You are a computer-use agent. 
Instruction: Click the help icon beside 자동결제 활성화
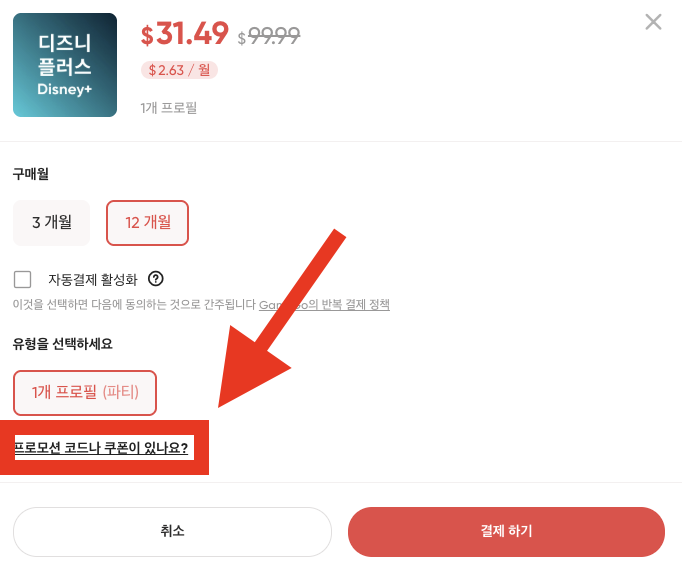tap(156, 279)
